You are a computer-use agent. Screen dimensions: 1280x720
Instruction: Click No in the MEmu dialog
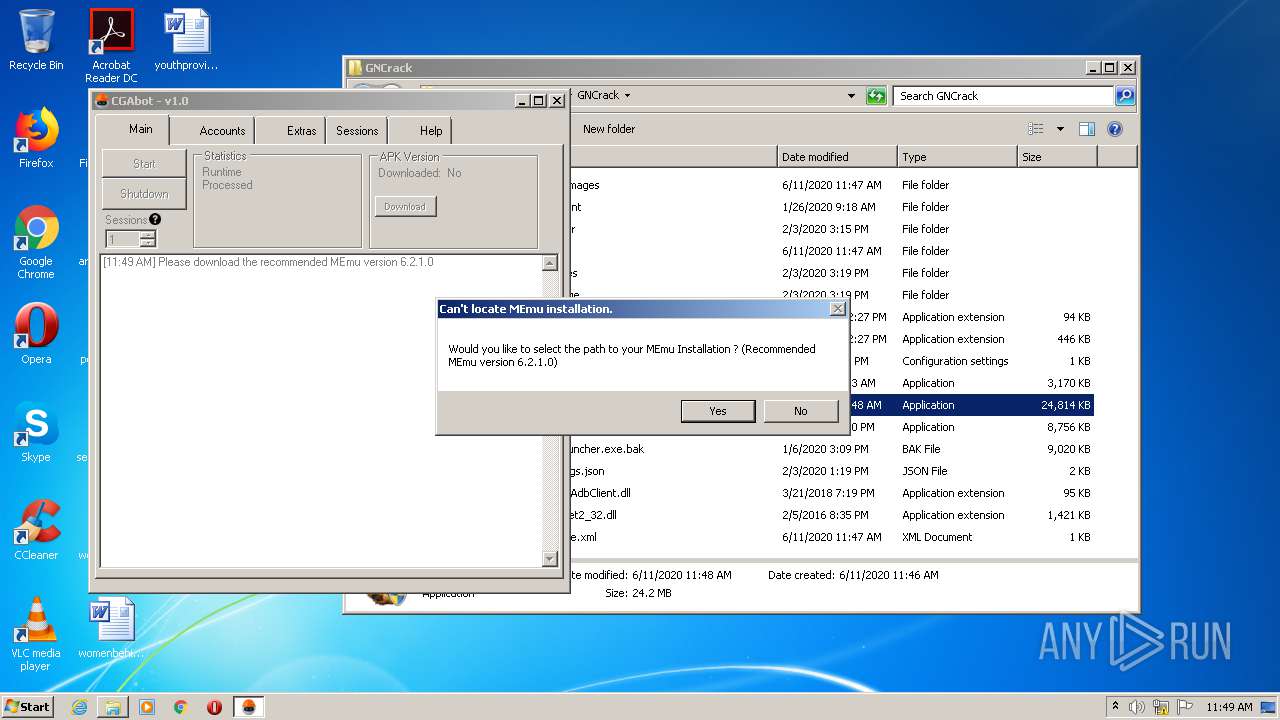[x=801, y=411]
